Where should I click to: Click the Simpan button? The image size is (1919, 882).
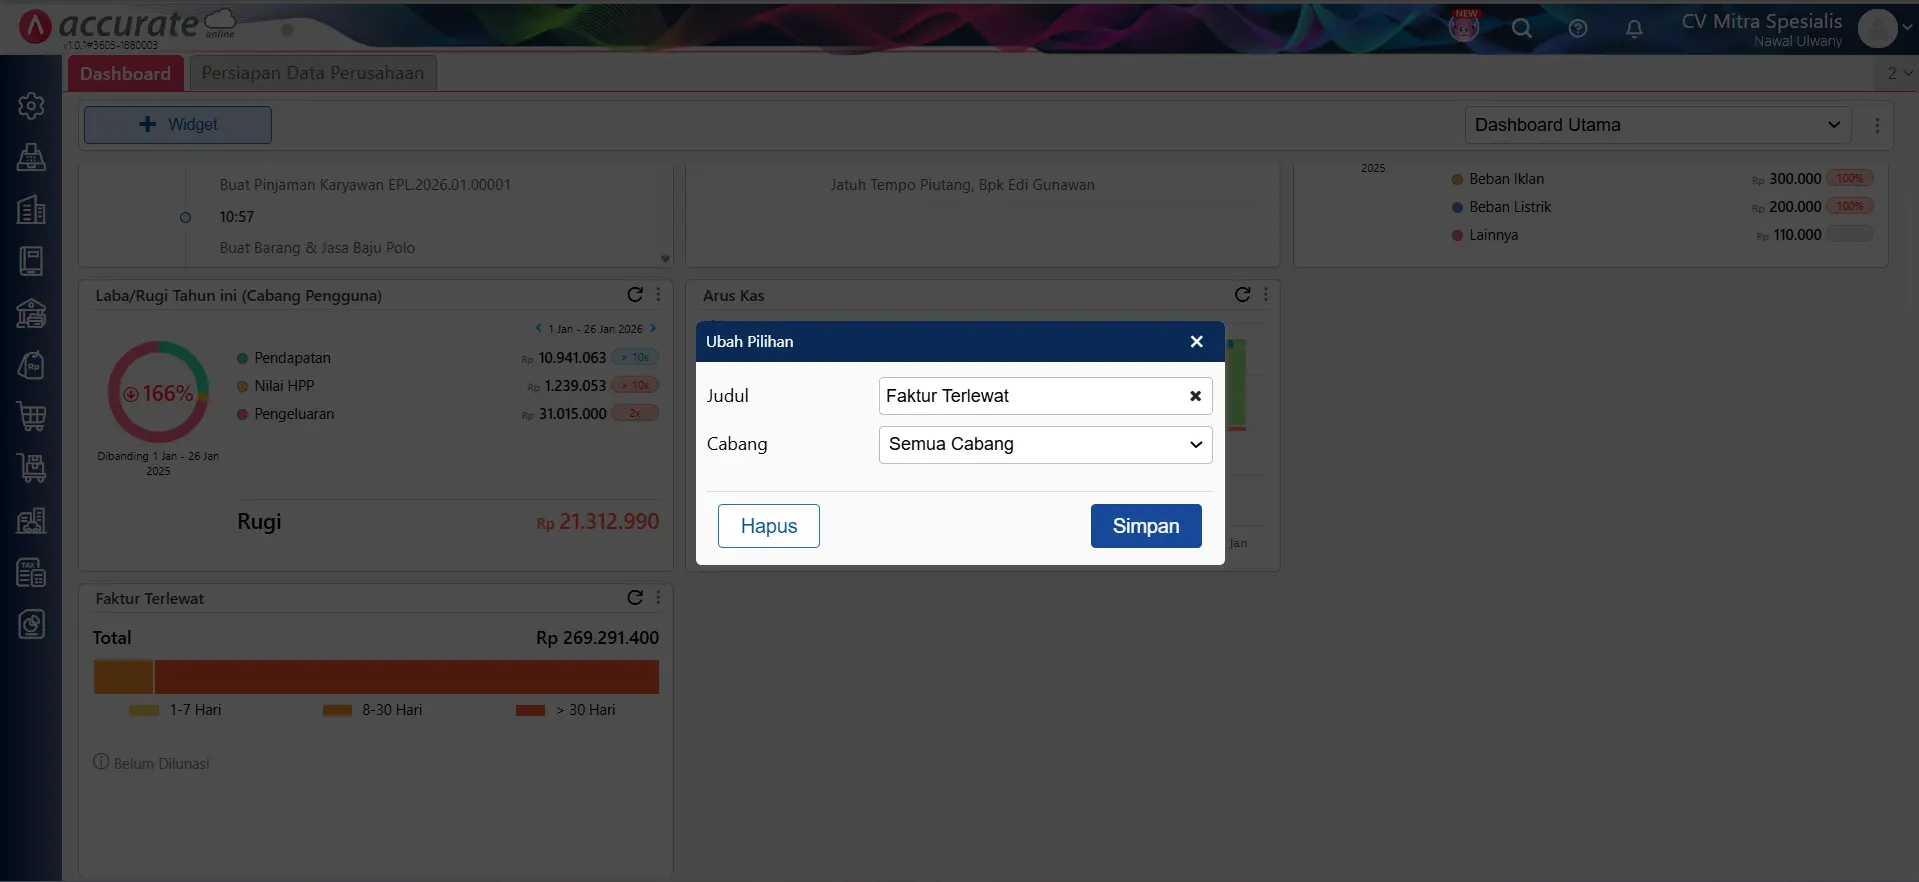pyautogui.click(x=1146, y=526)
